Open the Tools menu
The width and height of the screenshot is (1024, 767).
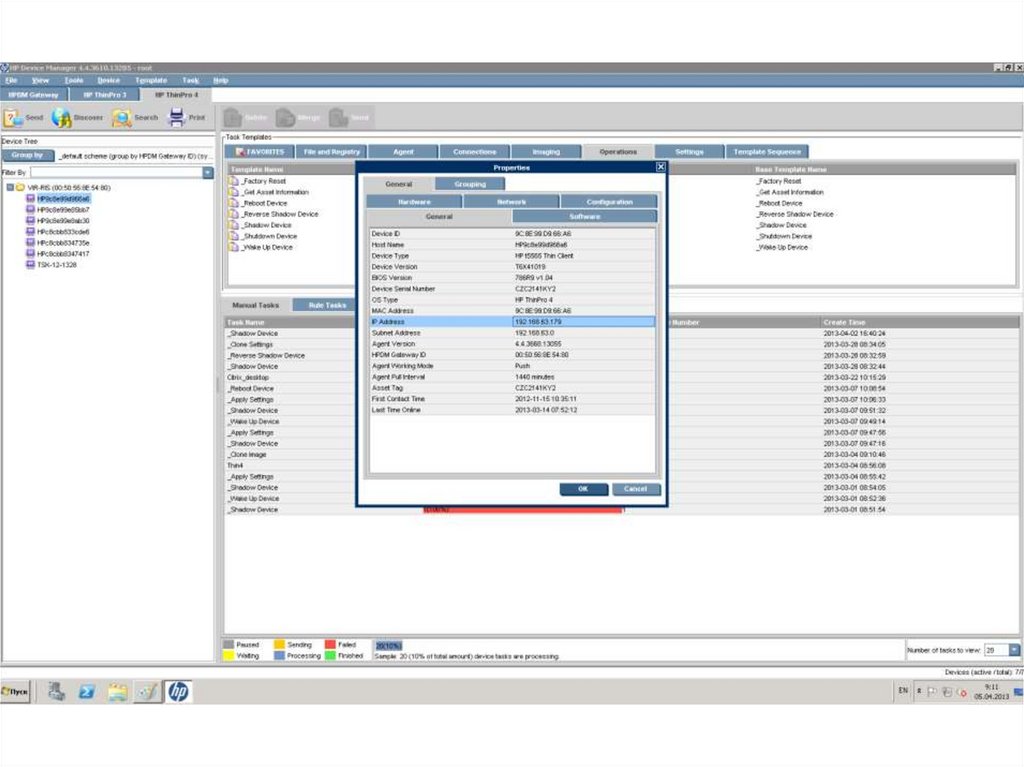[x=74, y=80]
